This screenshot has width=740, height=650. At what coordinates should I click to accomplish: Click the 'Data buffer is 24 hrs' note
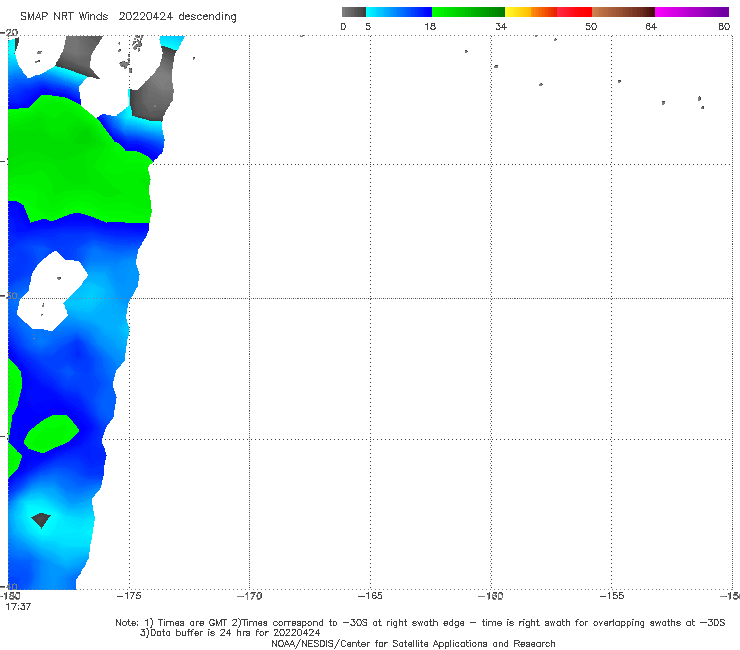tap(230, 633)
